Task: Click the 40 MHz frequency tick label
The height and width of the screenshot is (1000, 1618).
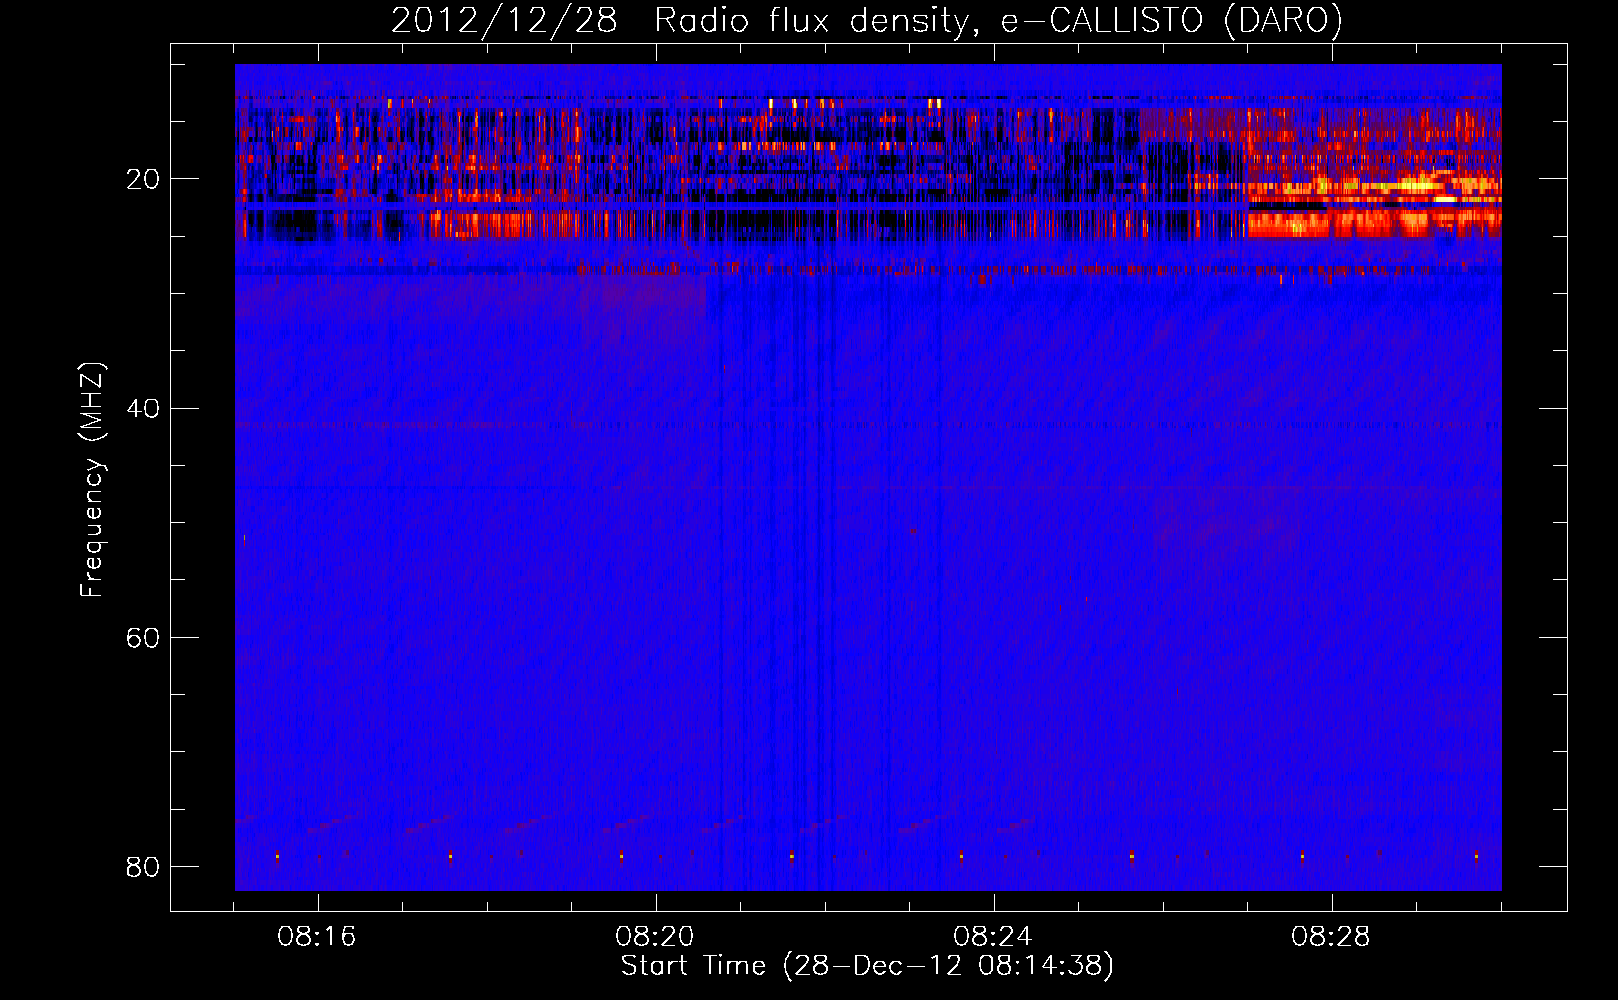Action: pyautogui.click(x=143, y=409)
